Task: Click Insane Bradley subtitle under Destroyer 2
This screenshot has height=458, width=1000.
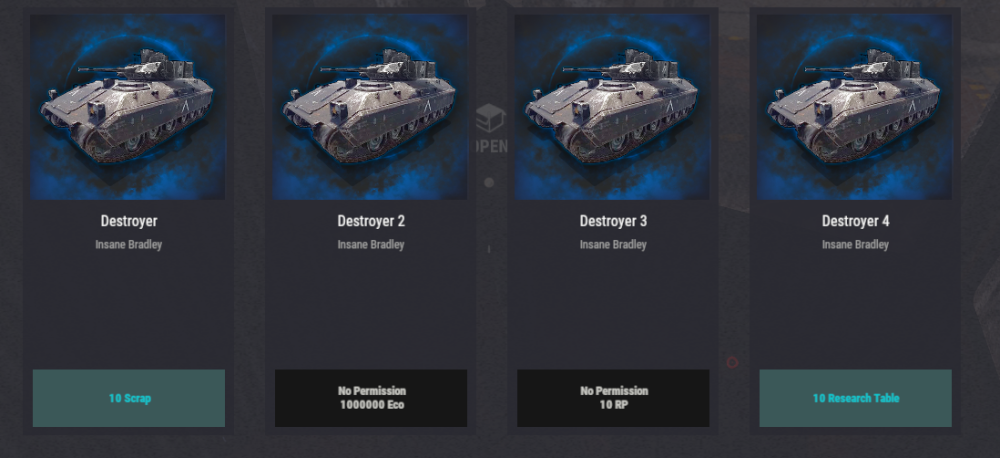Action: (x=371, y=245)
